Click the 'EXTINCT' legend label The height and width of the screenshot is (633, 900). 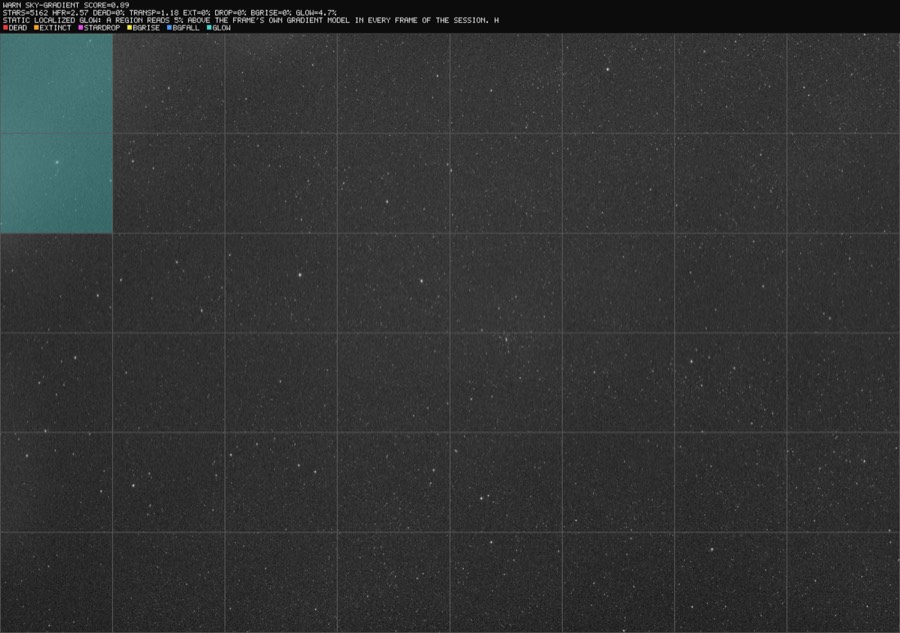(56, 28)
